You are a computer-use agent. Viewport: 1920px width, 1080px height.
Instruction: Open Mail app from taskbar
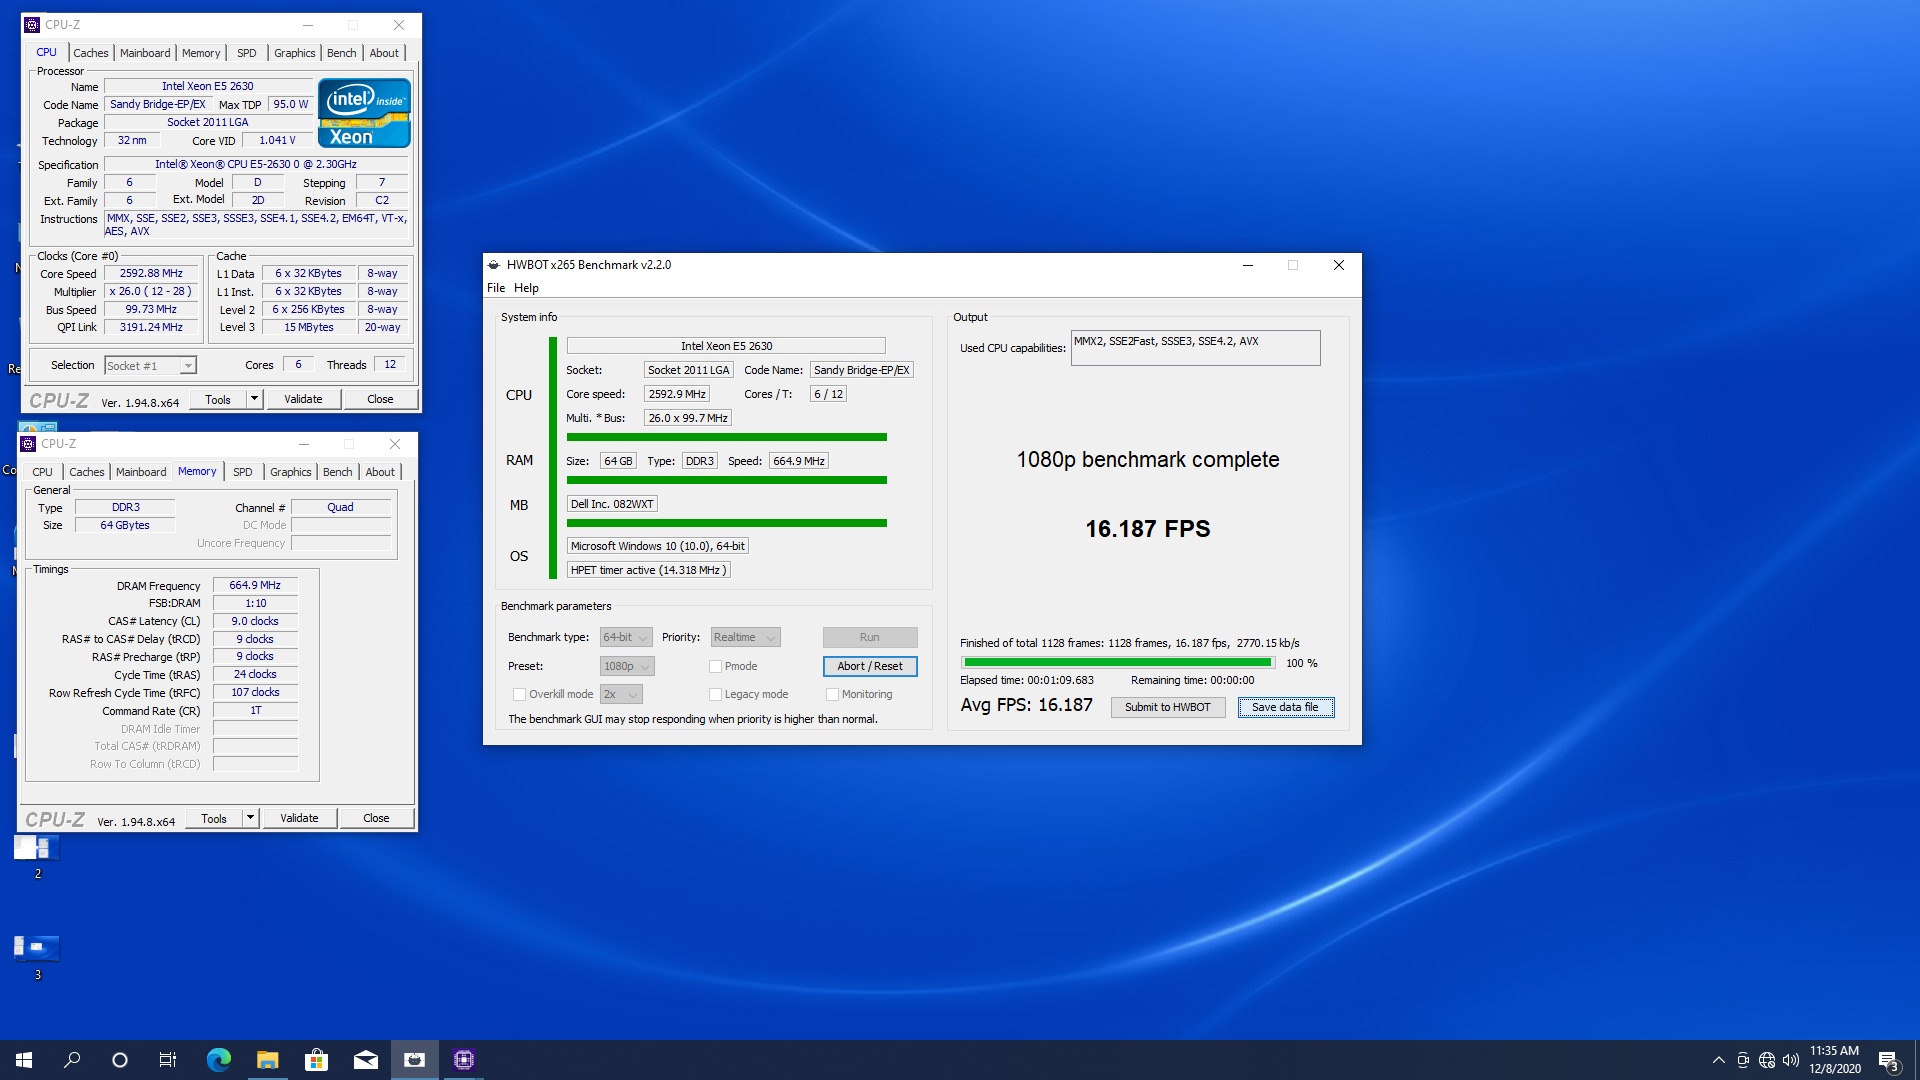(365, 1060)
